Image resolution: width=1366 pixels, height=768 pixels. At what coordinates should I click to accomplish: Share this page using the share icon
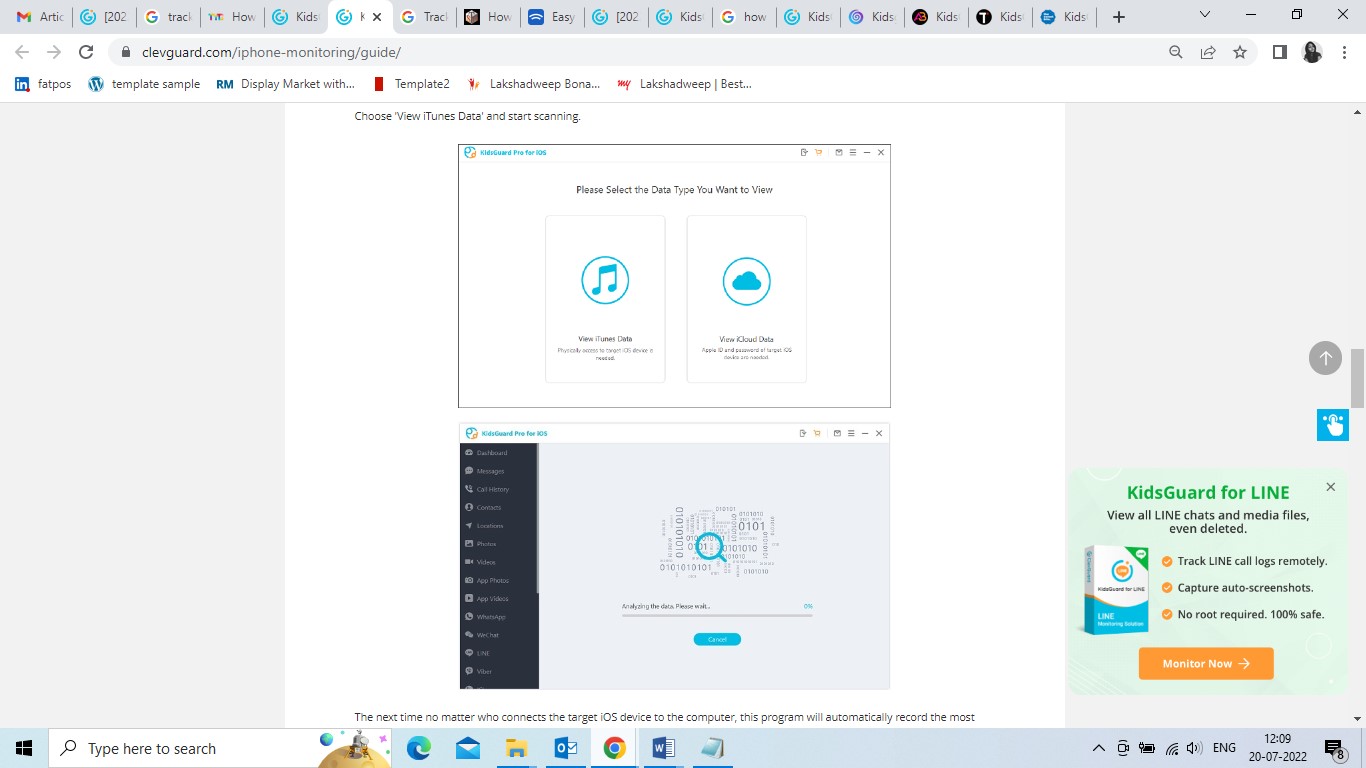[x=1208, y=52]
